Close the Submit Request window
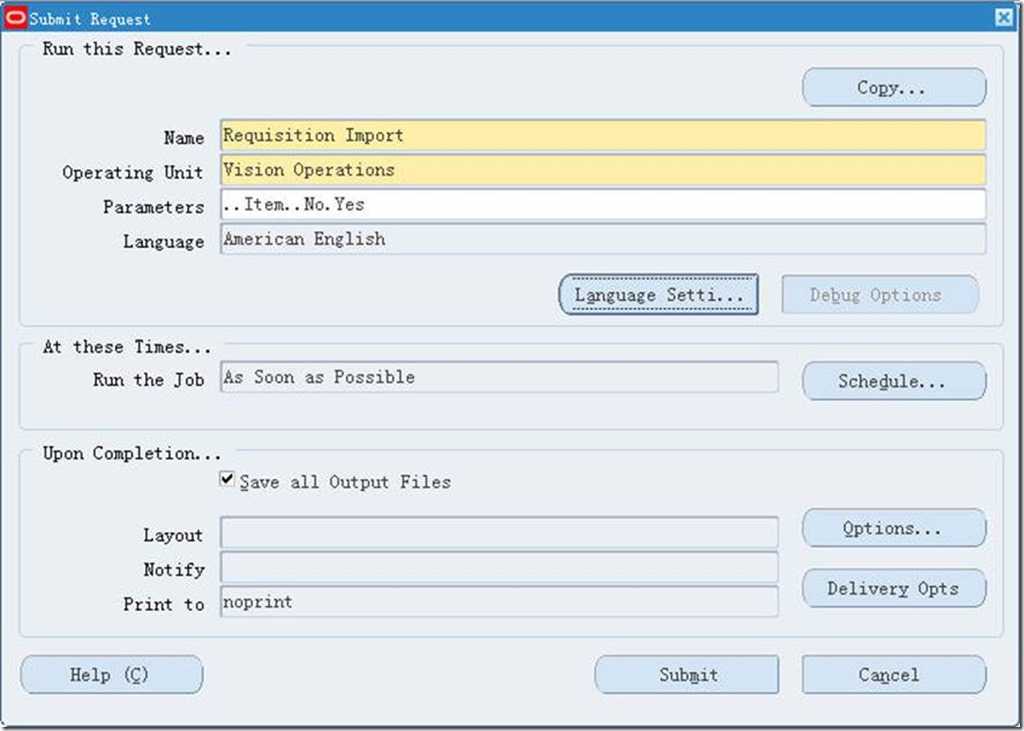The height and width of the screenshot is (731, 1024). click(1004, 18)
